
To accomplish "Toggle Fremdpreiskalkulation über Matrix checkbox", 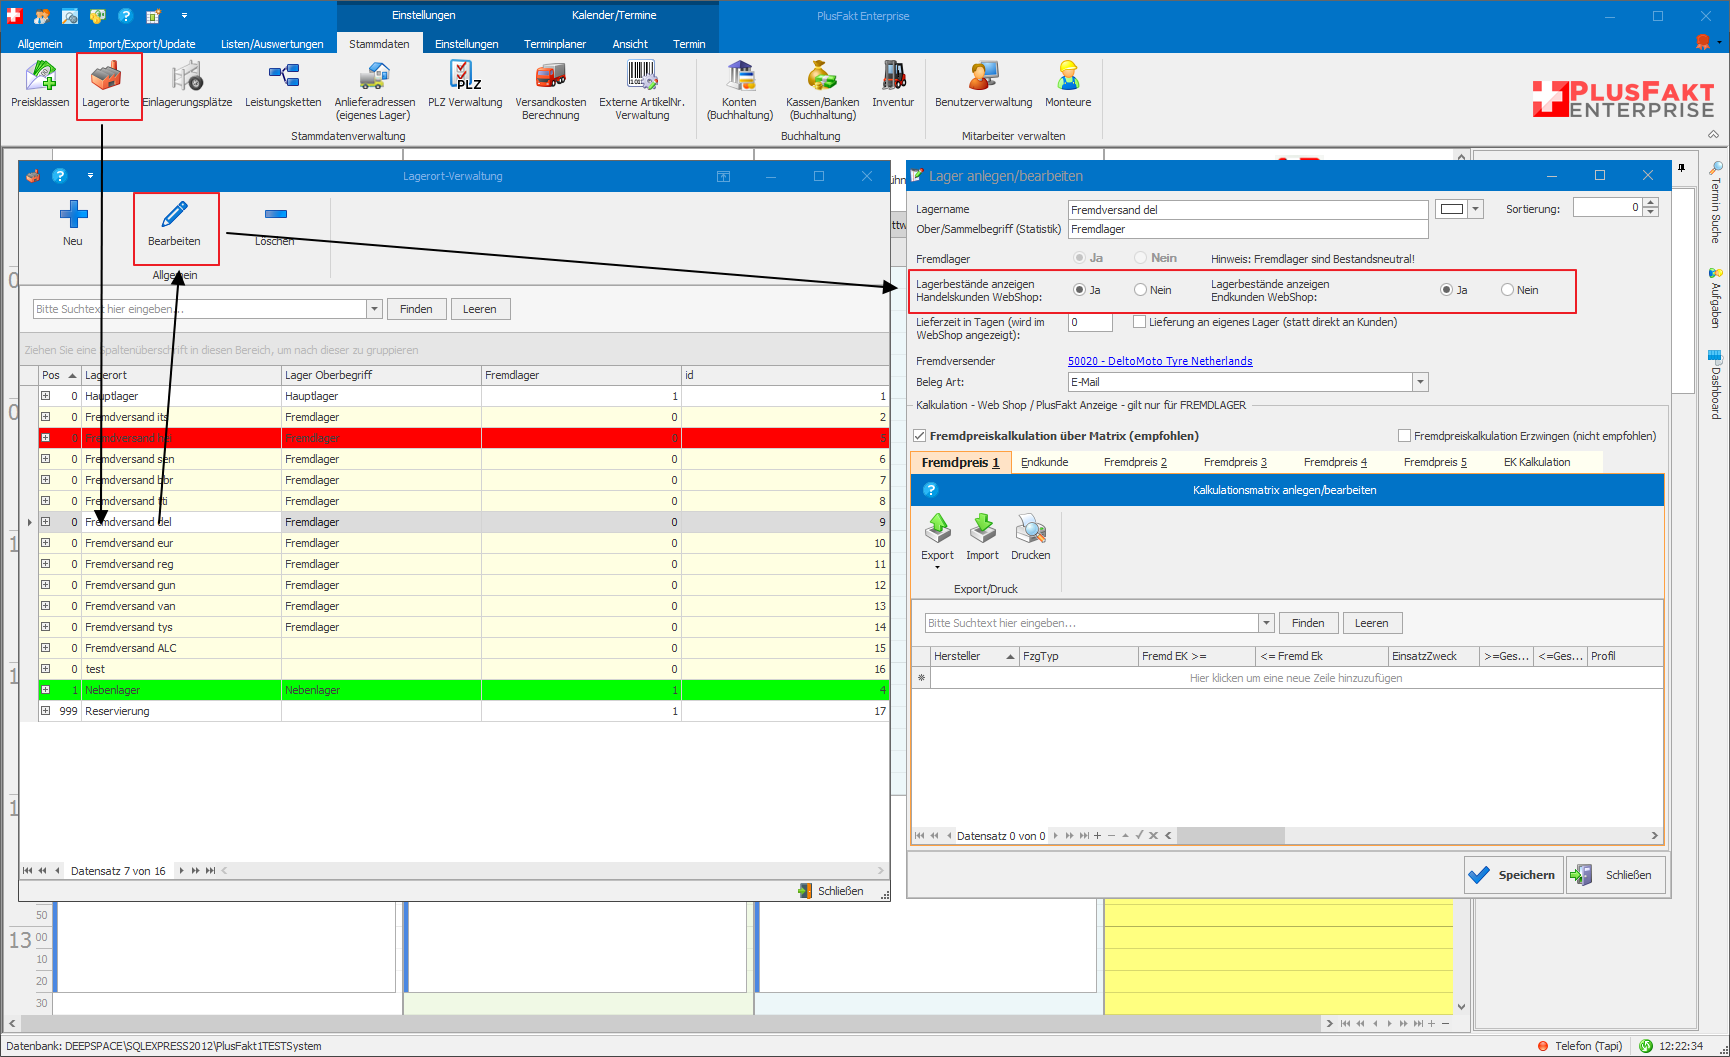I will point(919,436).
